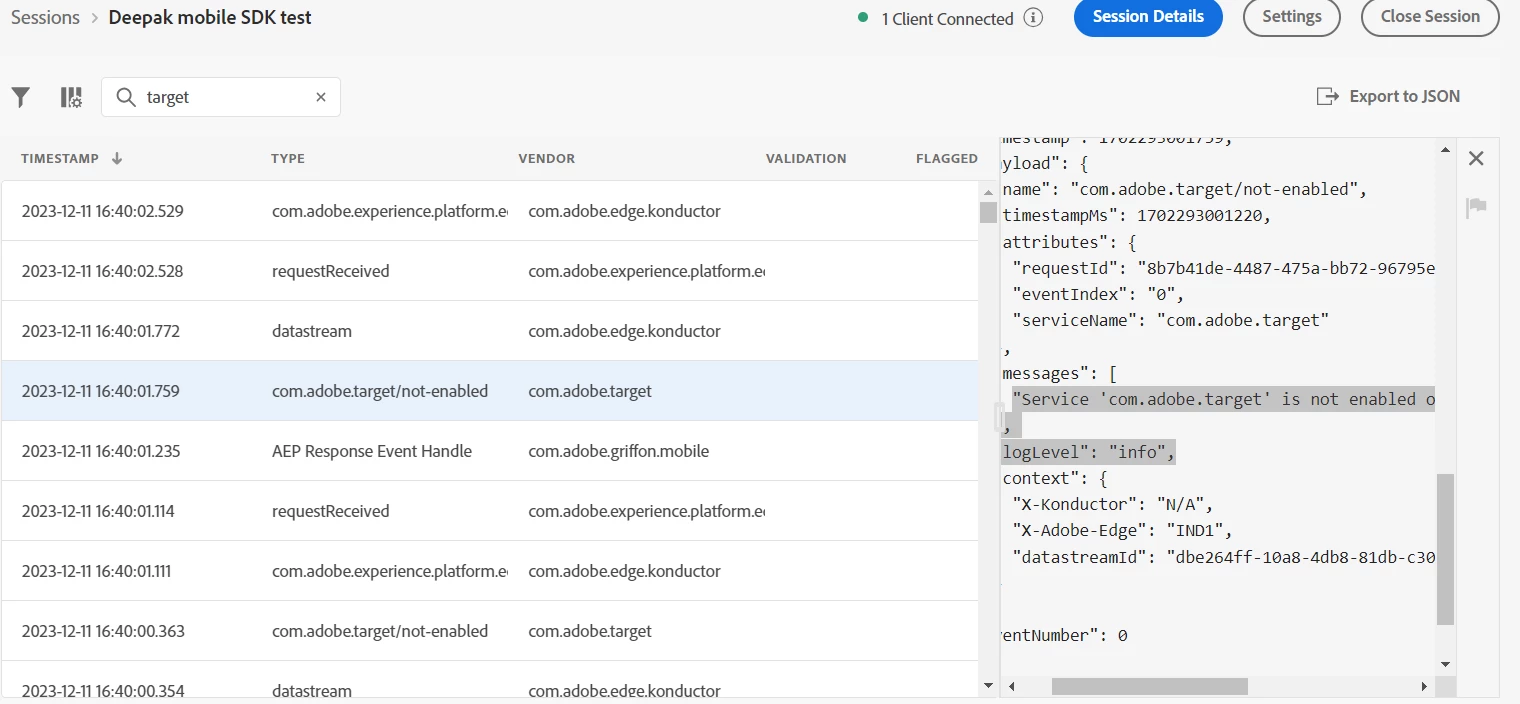Image resolution: width=1520 pixels, height=704 pixels.
Task: Click the JSON panel horizontal scrollbar thumb
Action: [1150, 686]
